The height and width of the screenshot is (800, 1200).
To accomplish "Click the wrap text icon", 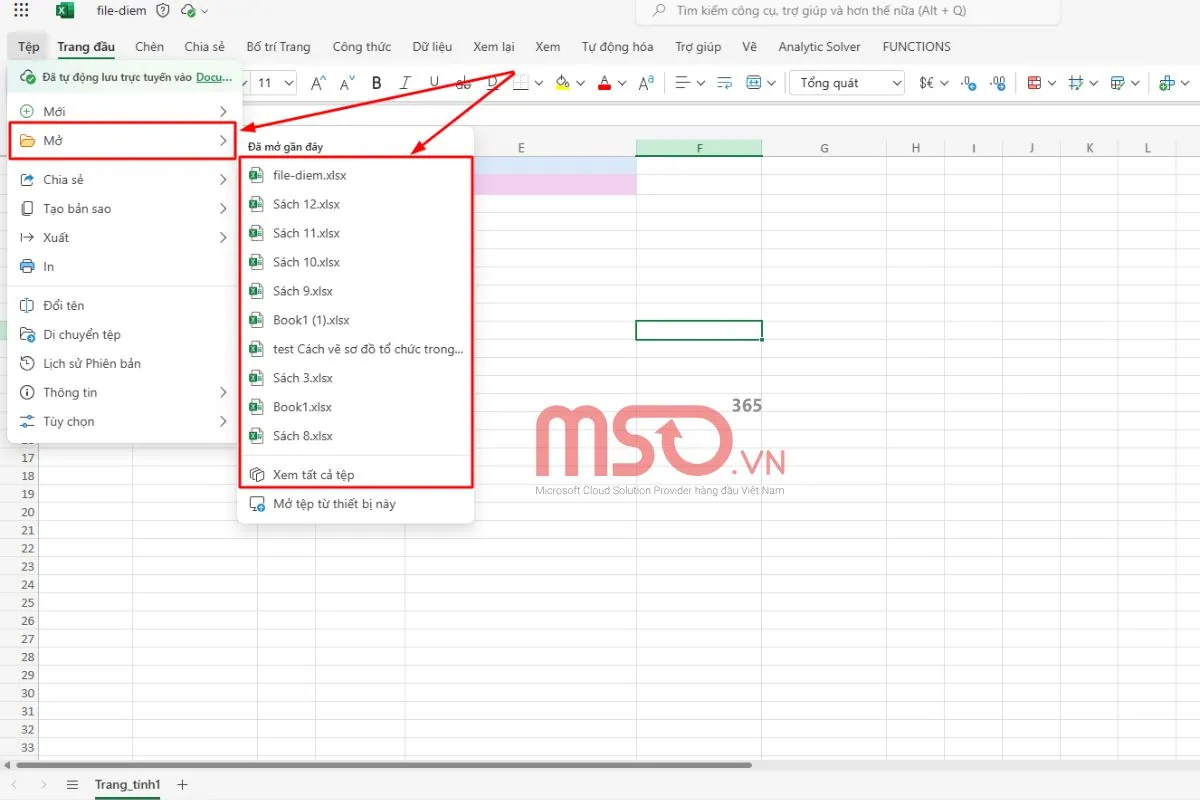I will [725, 83].
